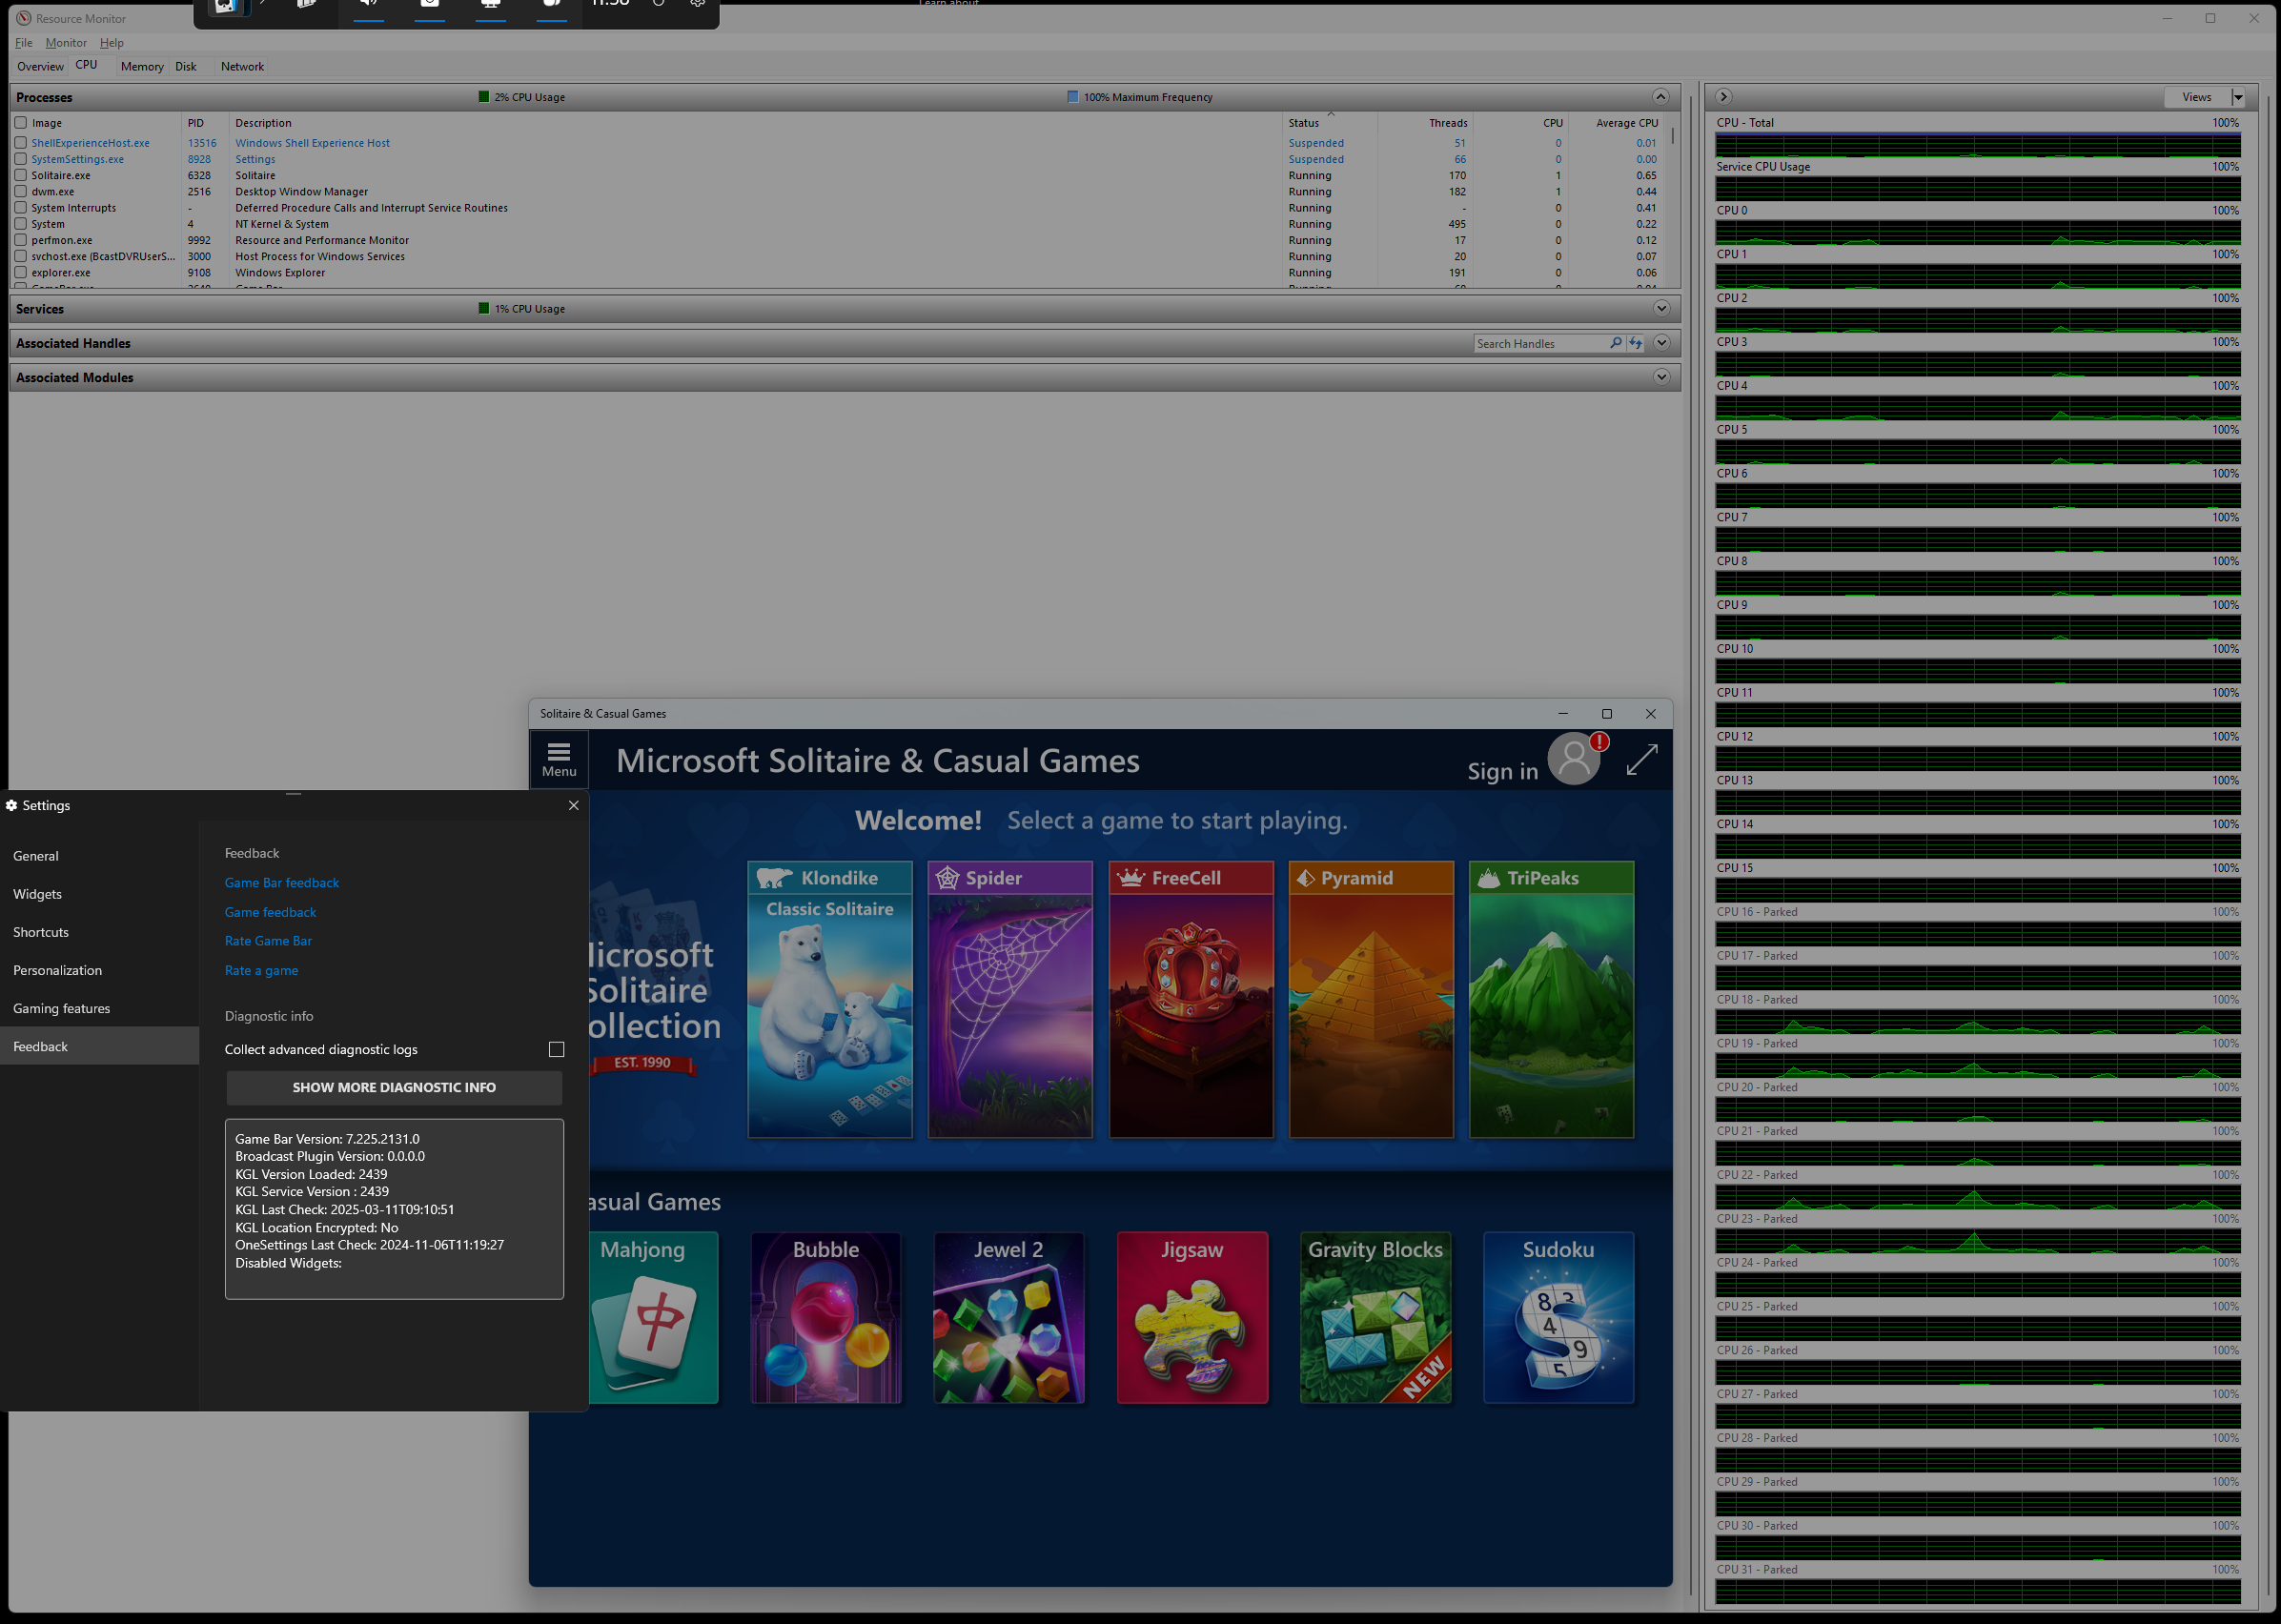
Task: Open the Jigsaw game tile
Action: [x=1192, y=1317]
